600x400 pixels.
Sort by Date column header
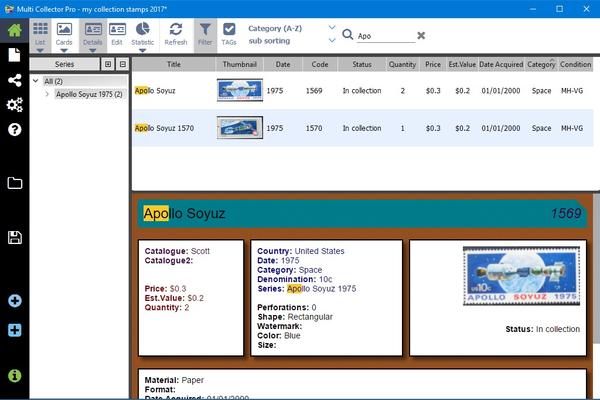click(x=283, y=64)
